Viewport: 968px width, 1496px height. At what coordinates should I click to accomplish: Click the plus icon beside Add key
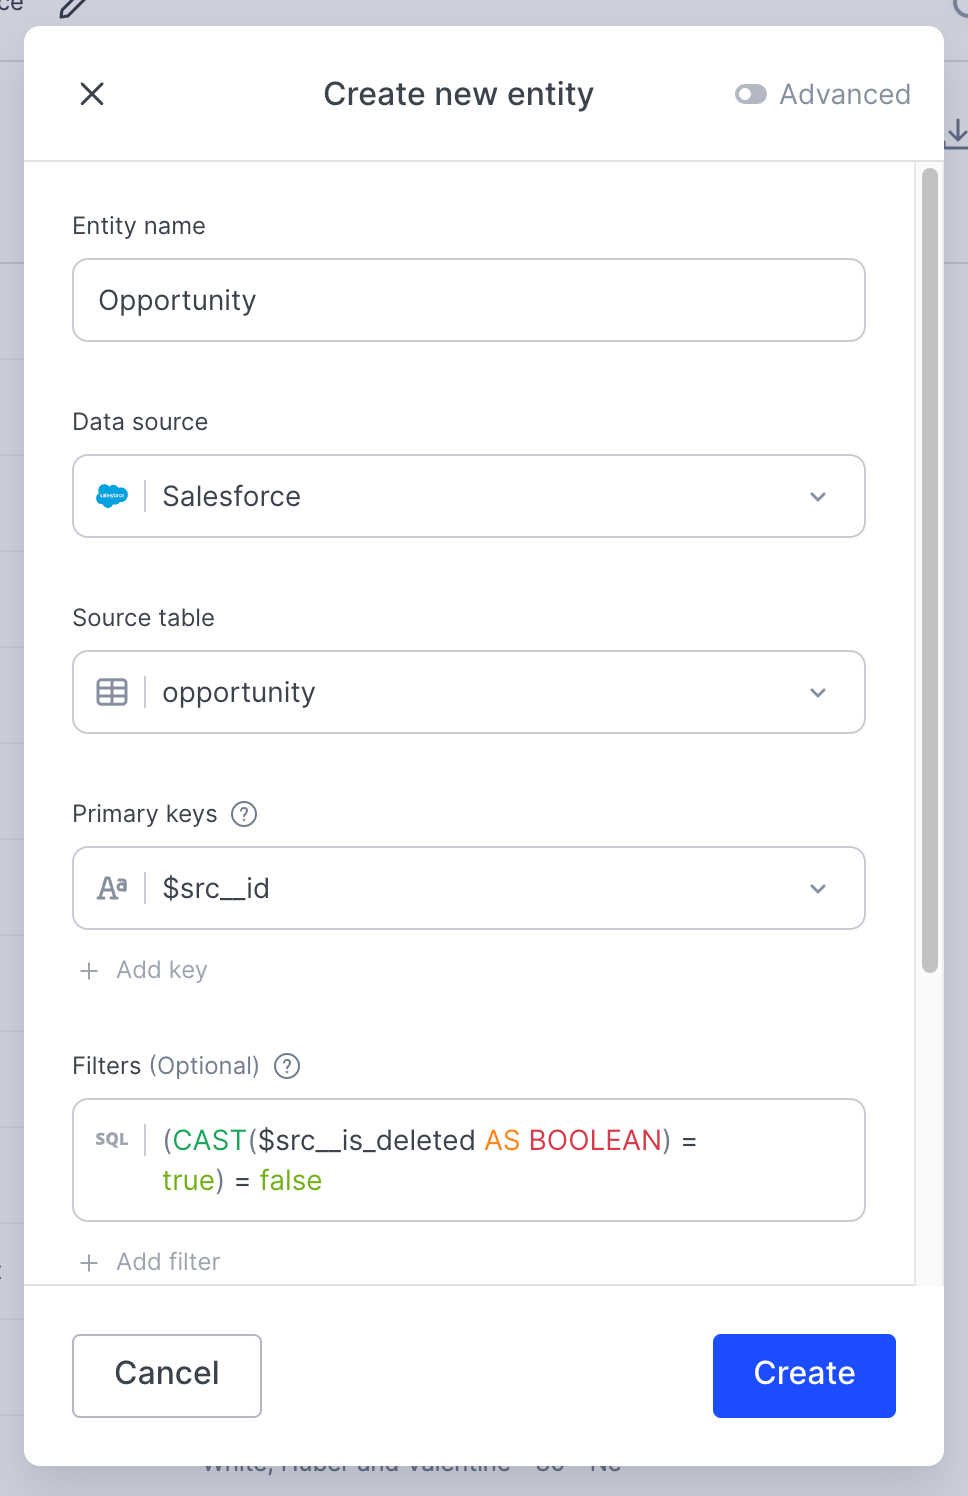coord(89,971)
